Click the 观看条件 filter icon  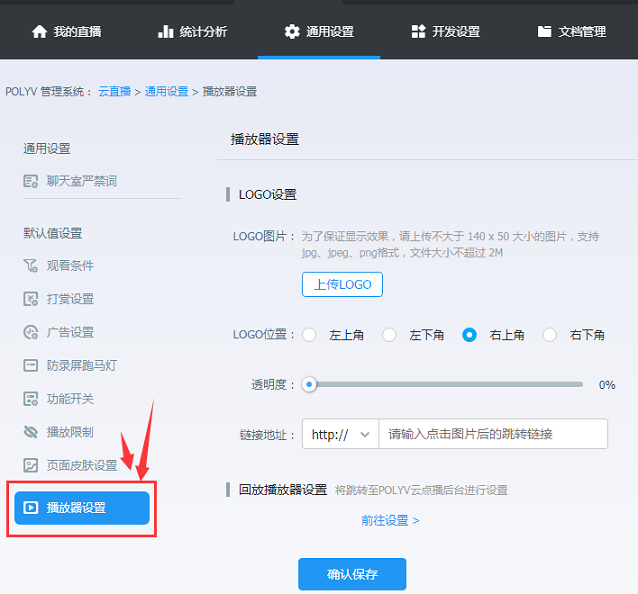(x=31, y=266)
